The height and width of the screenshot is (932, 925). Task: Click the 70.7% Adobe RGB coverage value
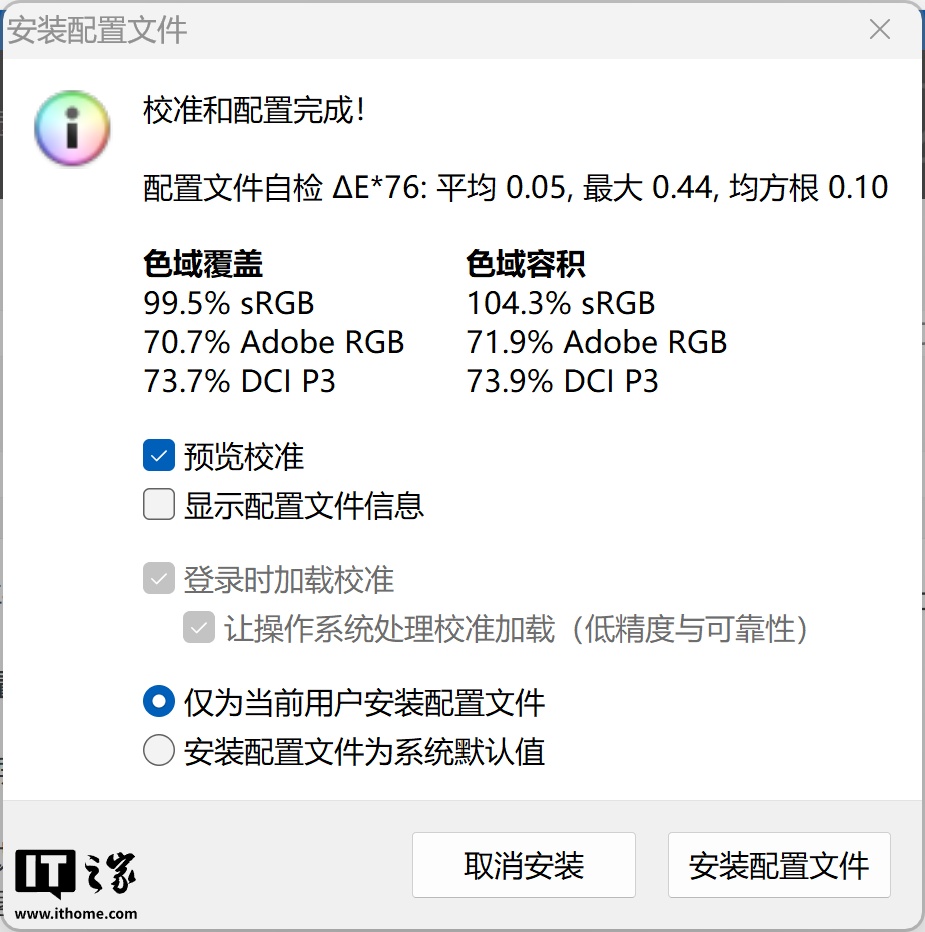coord(273,342)
